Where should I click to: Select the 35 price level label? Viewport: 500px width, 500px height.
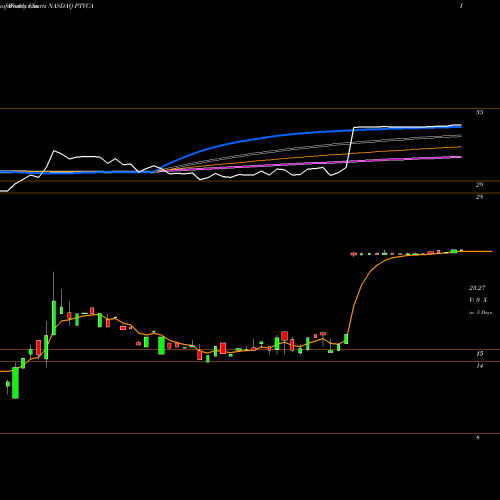pyautogui.click(x=479, y=113)
